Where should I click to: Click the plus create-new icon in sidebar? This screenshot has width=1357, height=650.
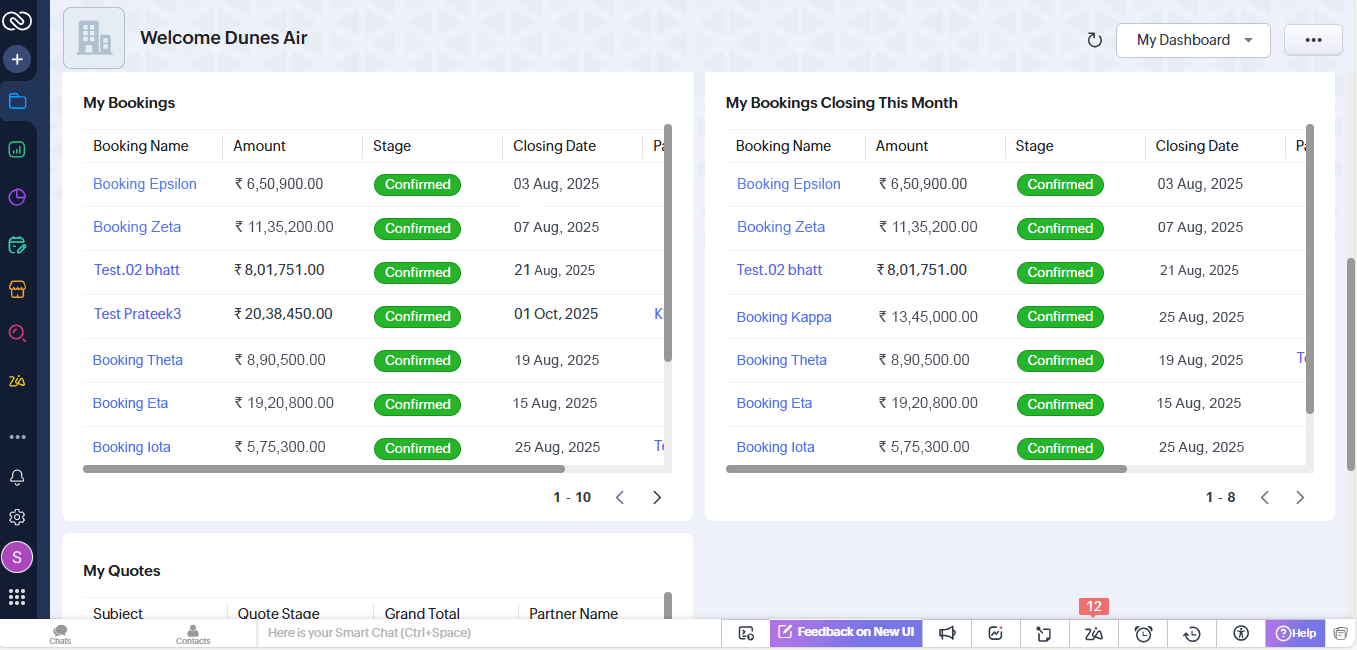[x=17, y=60]
